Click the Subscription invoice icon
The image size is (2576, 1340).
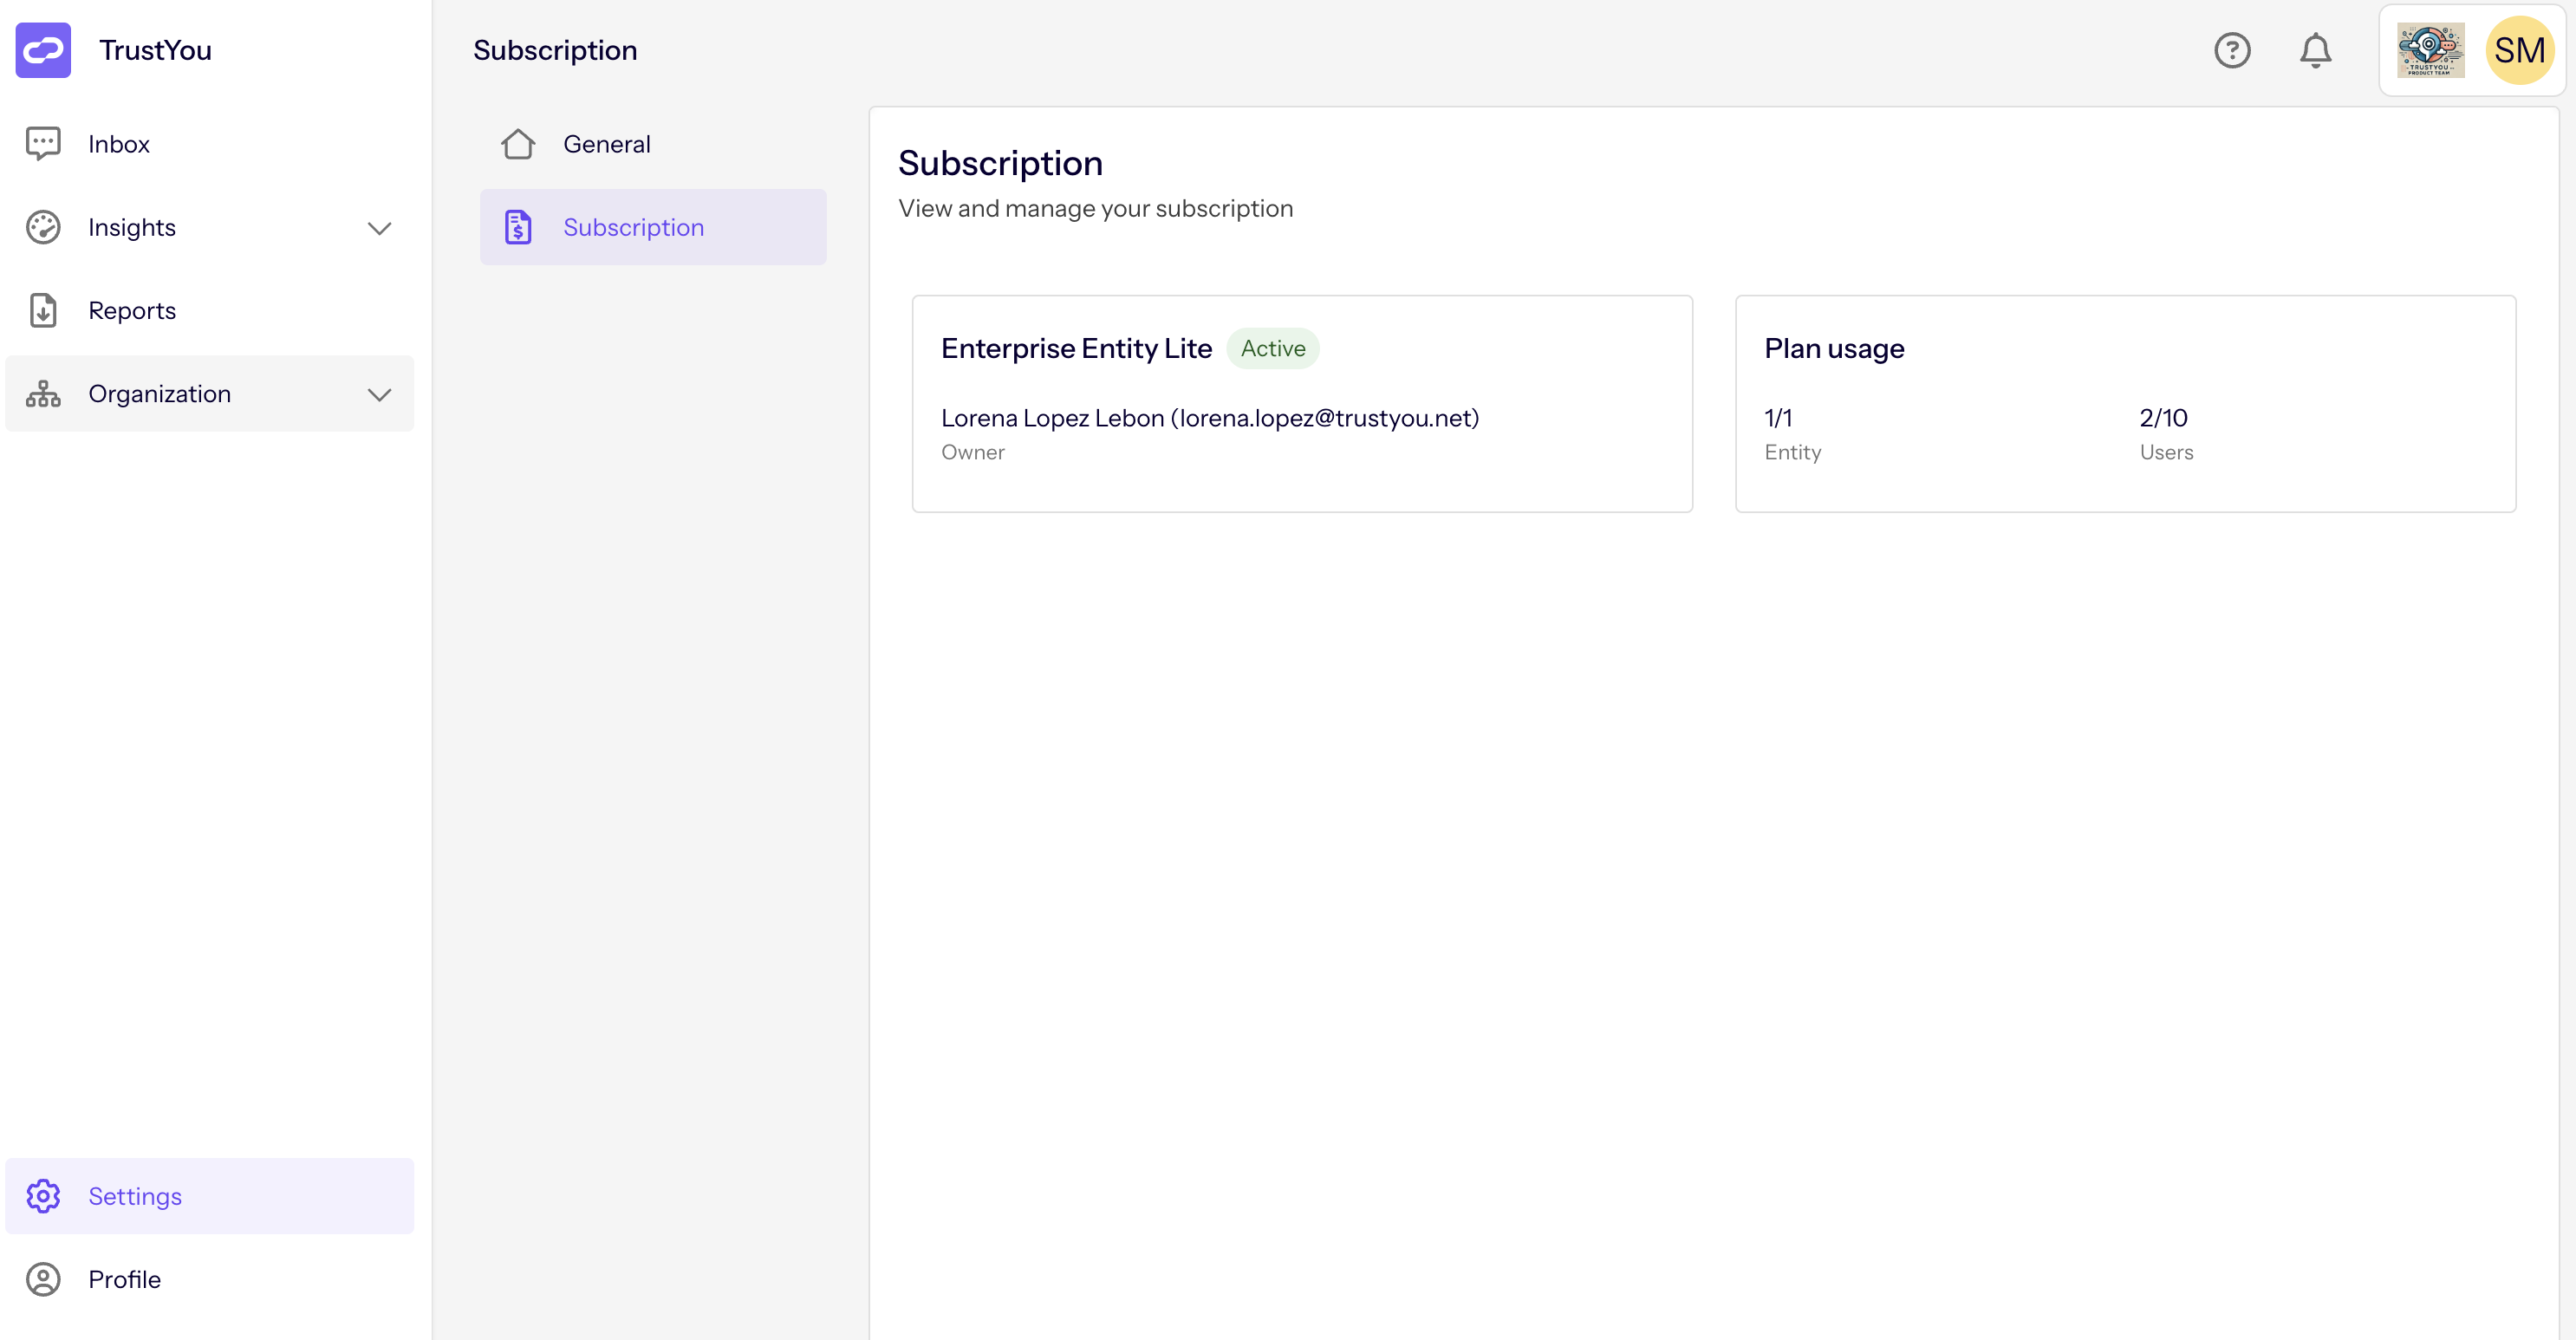518,227
